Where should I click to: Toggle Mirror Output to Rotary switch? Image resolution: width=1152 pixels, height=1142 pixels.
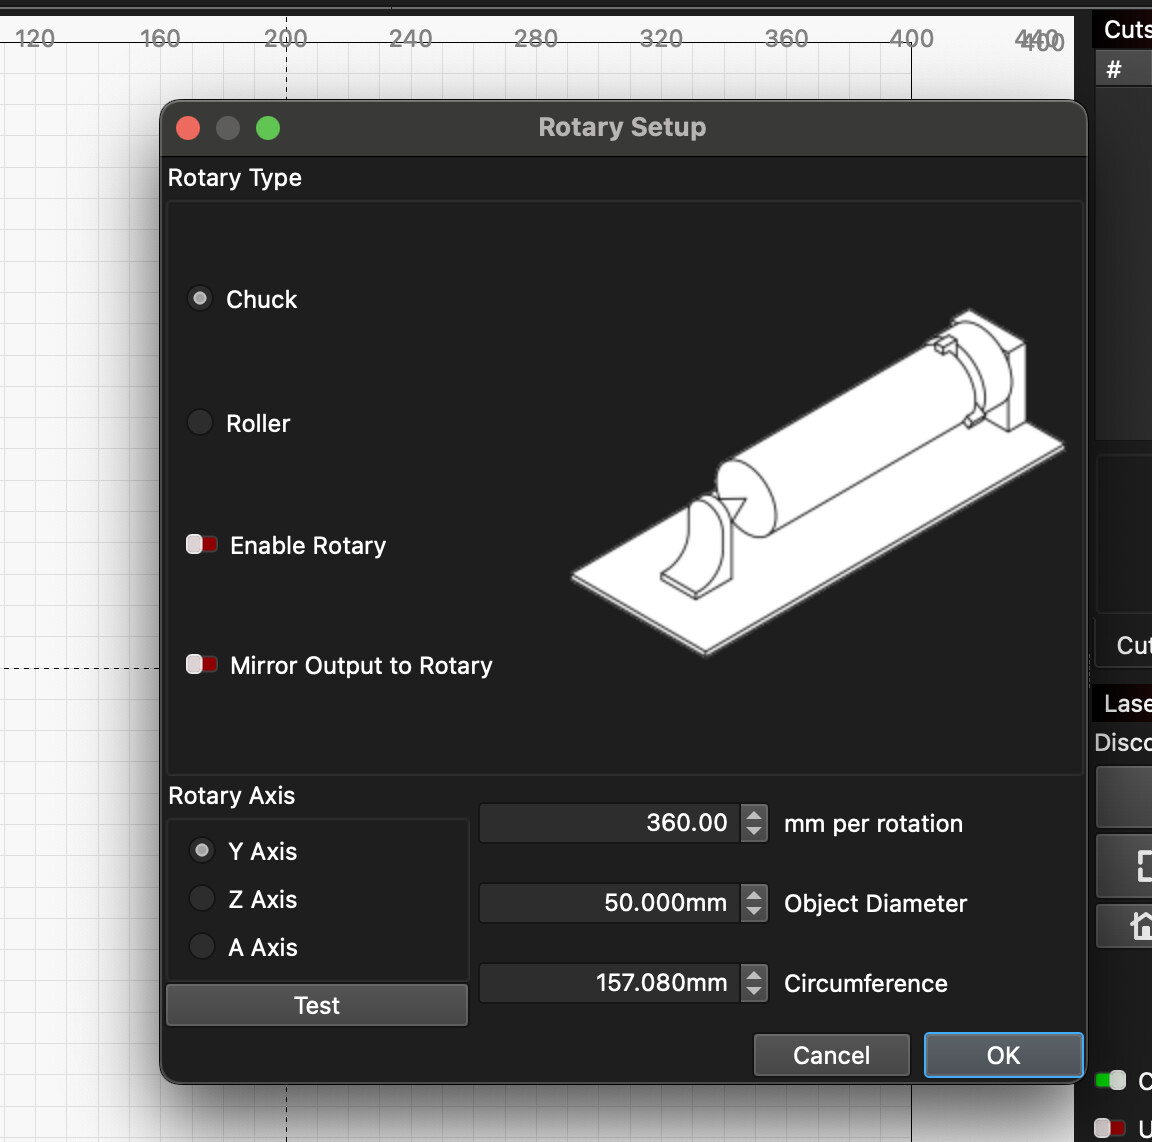[202, 665]
